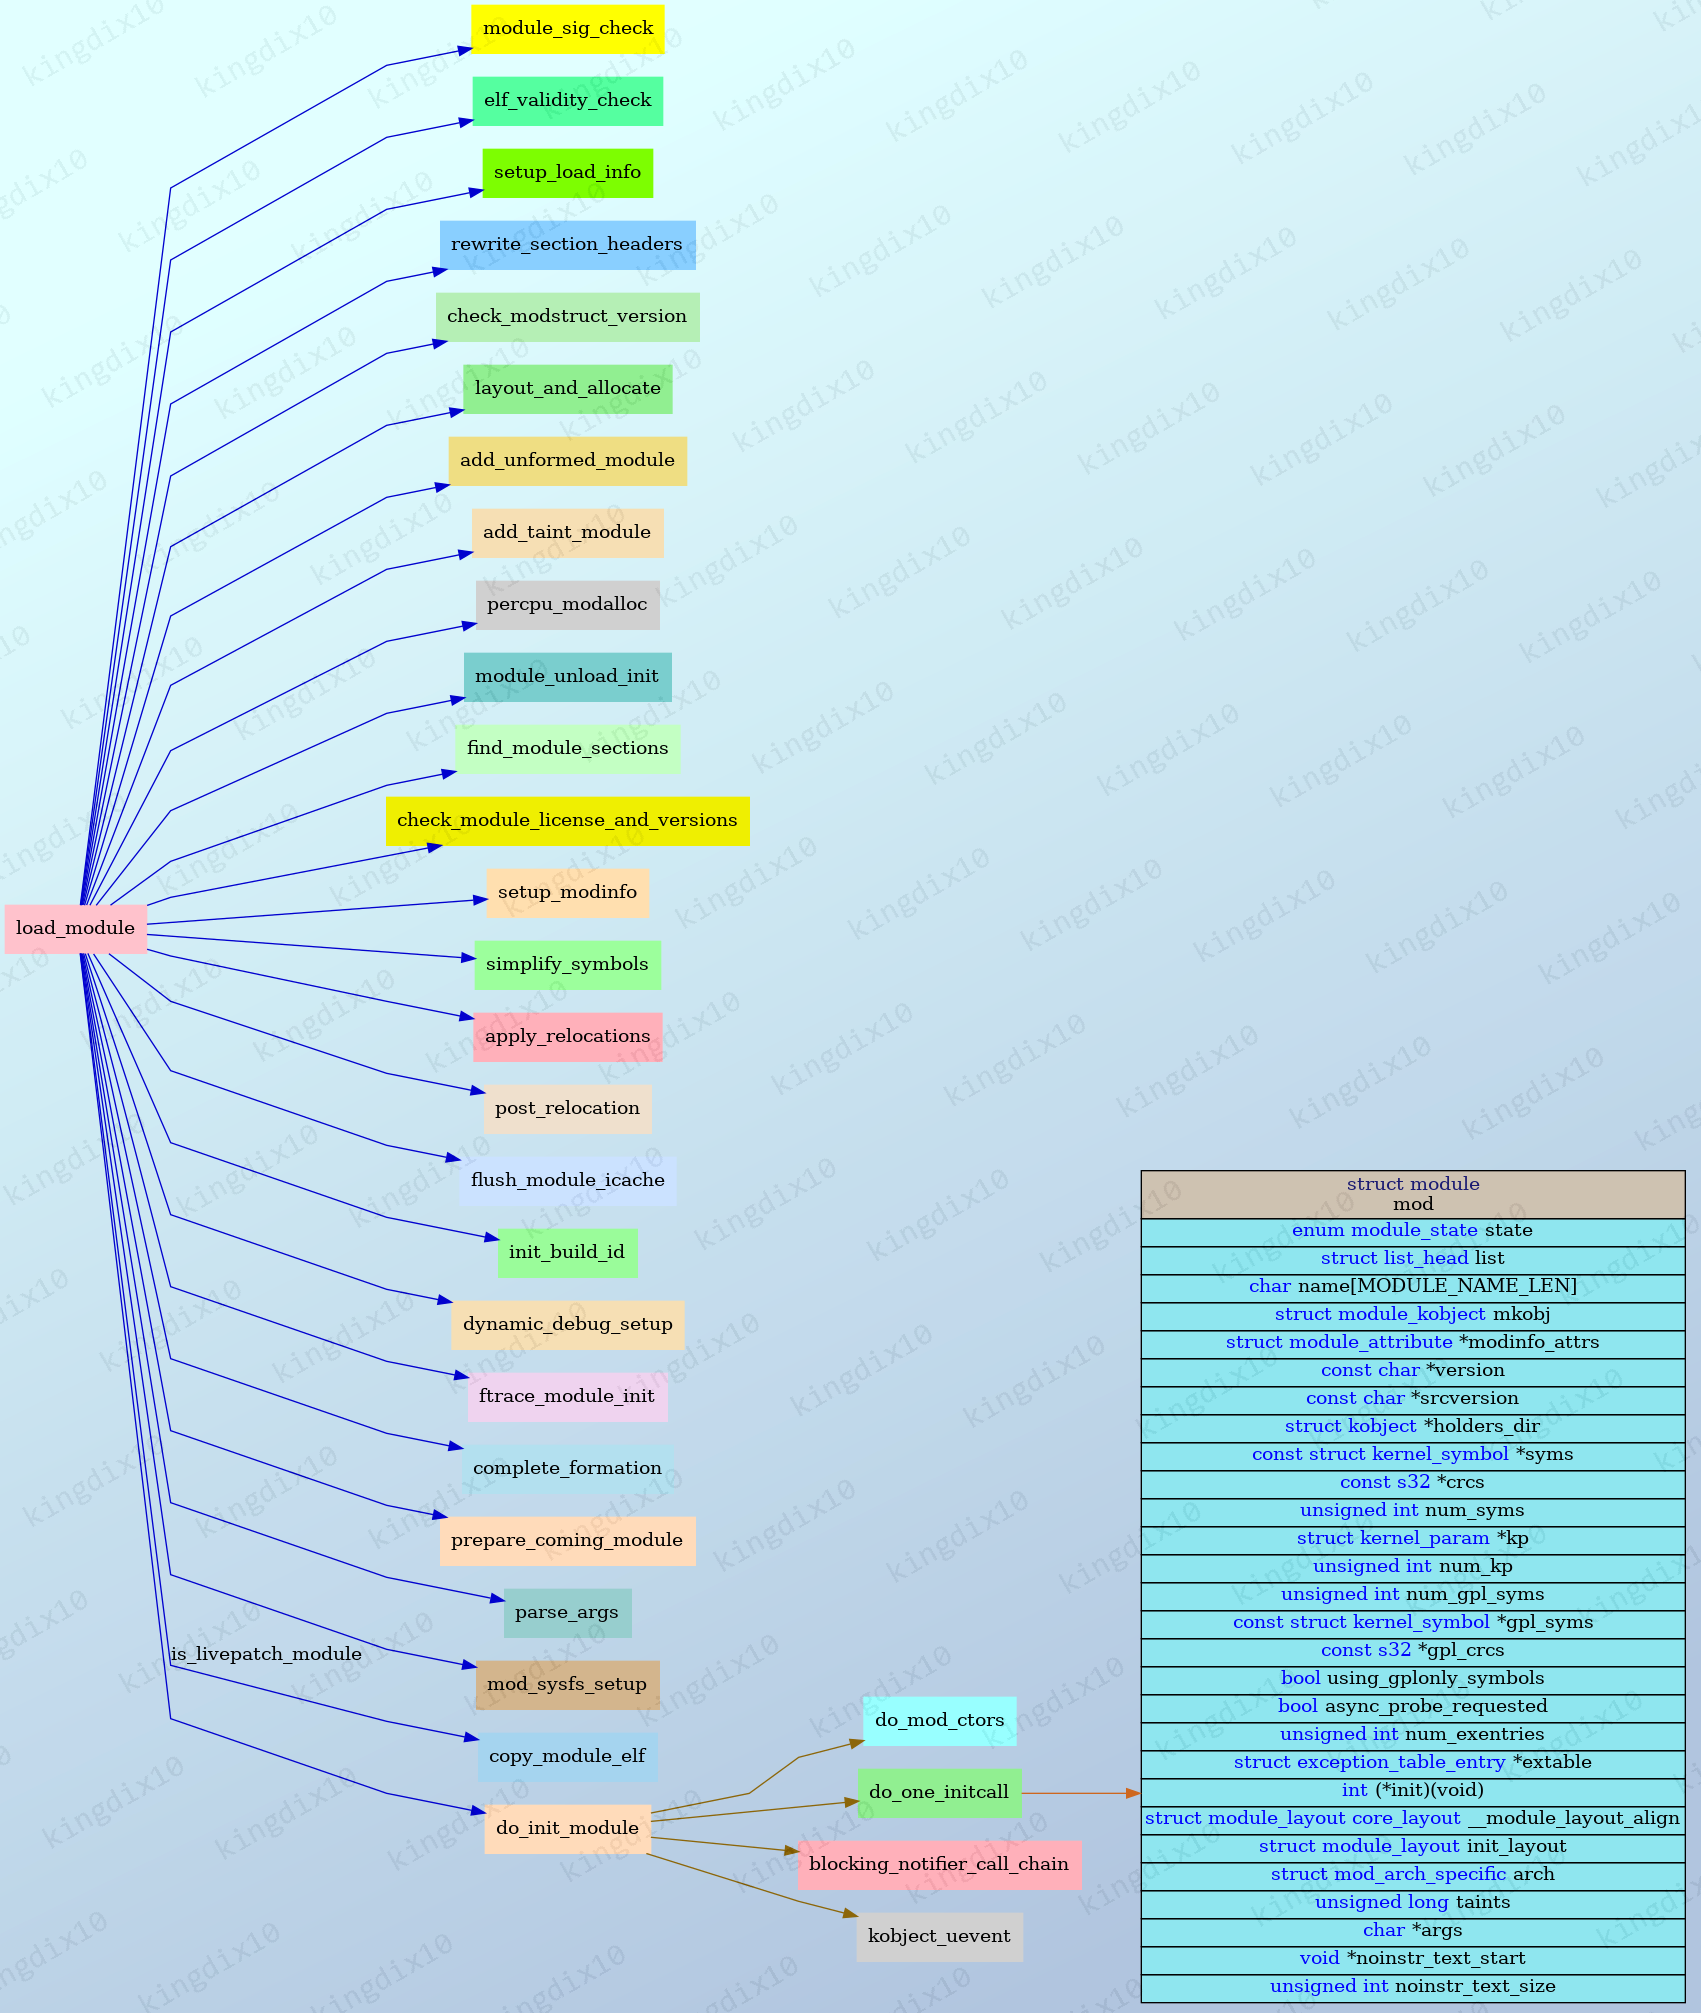1701x2013 pixels.
Task: Select the do_init_module node
Action: click(x=568, y=1828)
